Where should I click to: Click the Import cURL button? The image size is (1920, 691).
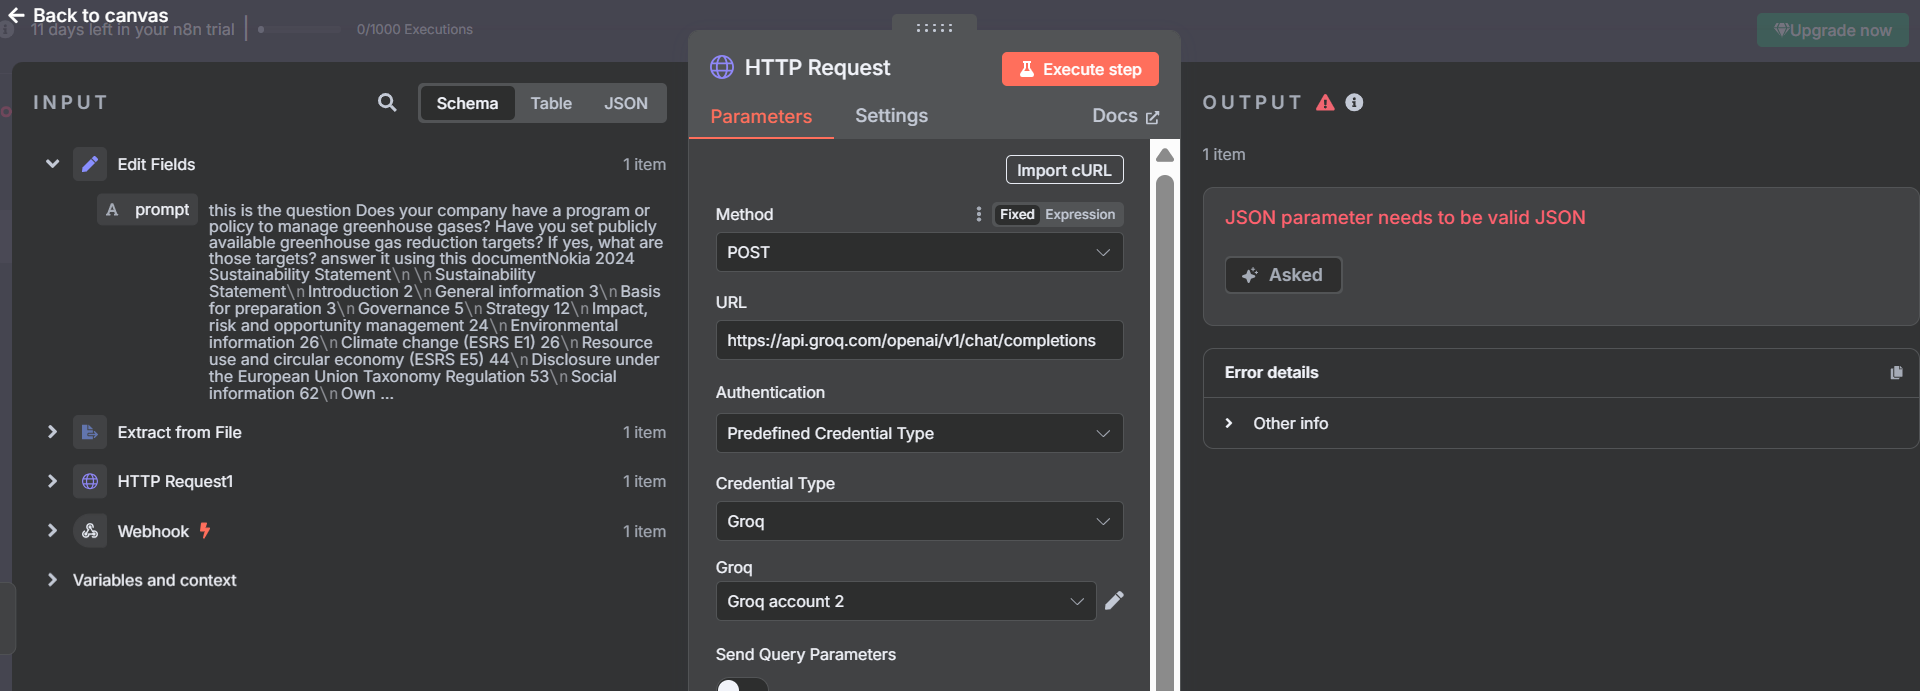[1063, 170]
